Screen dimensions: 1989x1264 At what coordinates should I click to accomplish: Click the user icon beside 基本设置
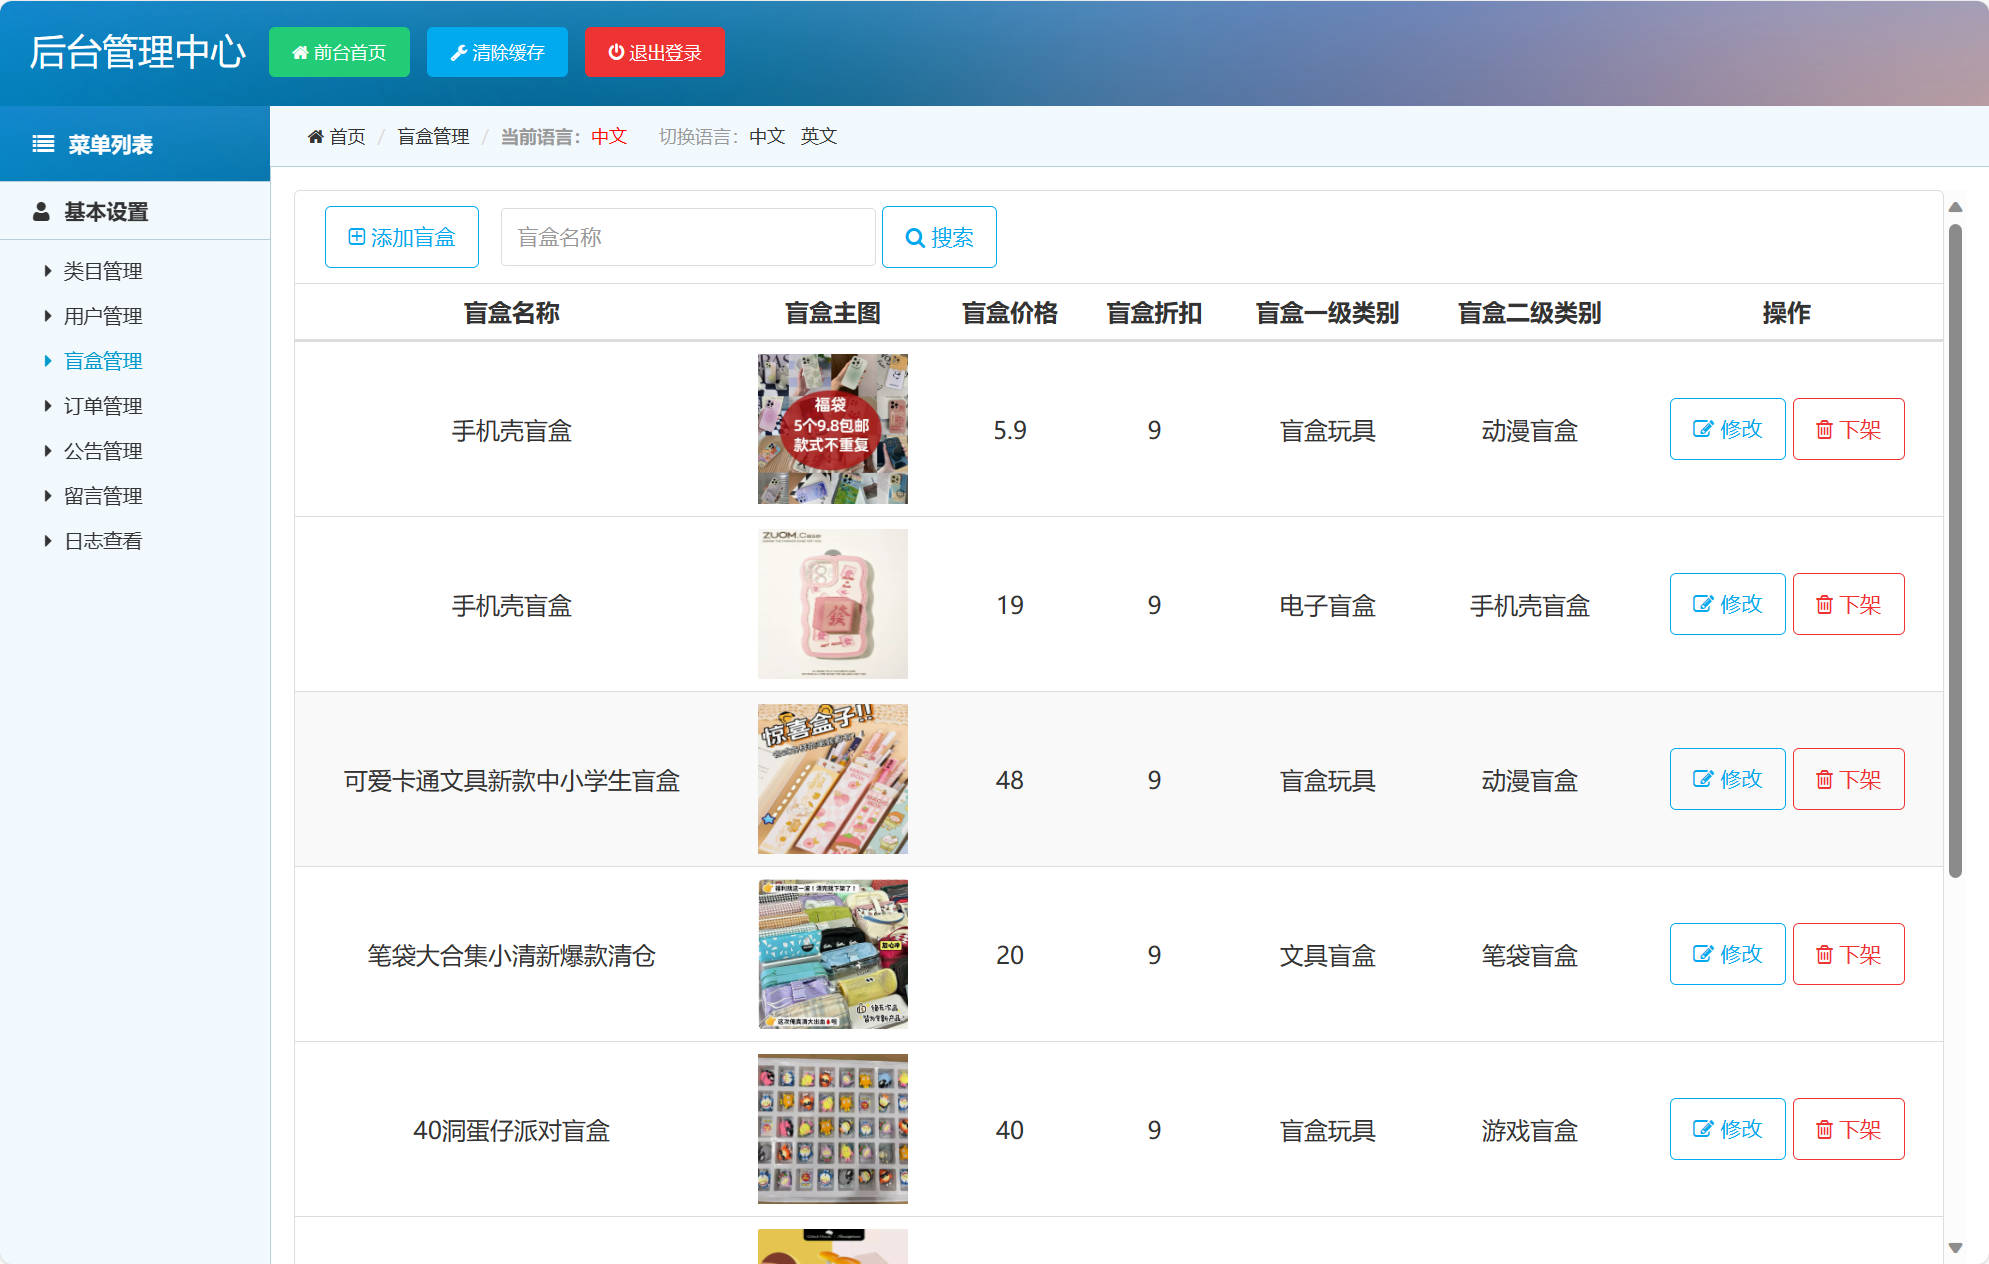(x=40, y=211)
